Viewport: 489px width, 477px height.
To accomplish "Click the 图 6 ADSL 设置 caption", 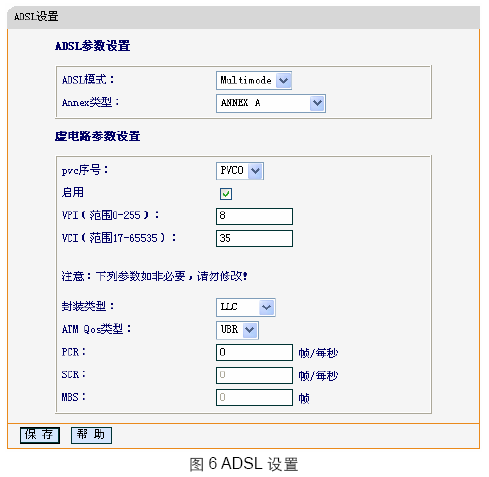I will pyautogui.click(x=244, y=464).
